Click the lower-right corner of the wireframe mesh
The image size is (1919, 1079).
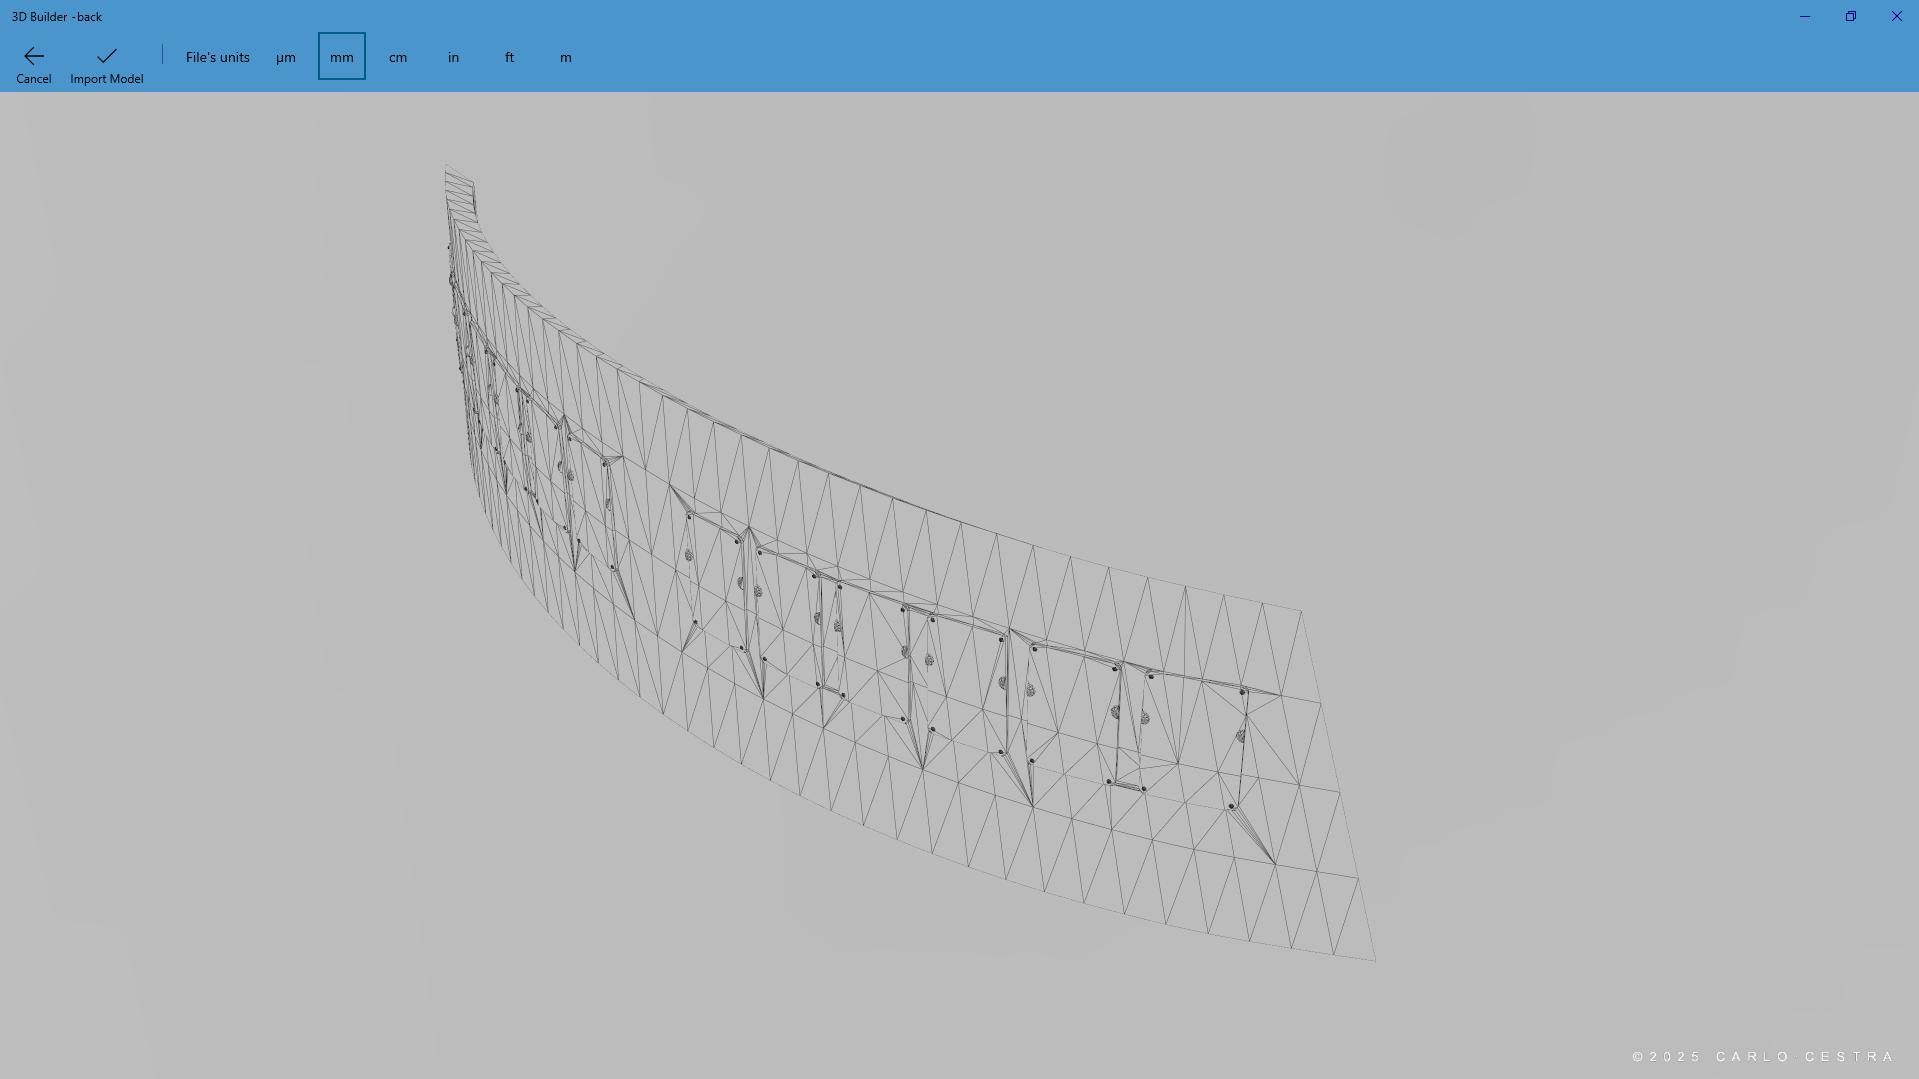1373,959
